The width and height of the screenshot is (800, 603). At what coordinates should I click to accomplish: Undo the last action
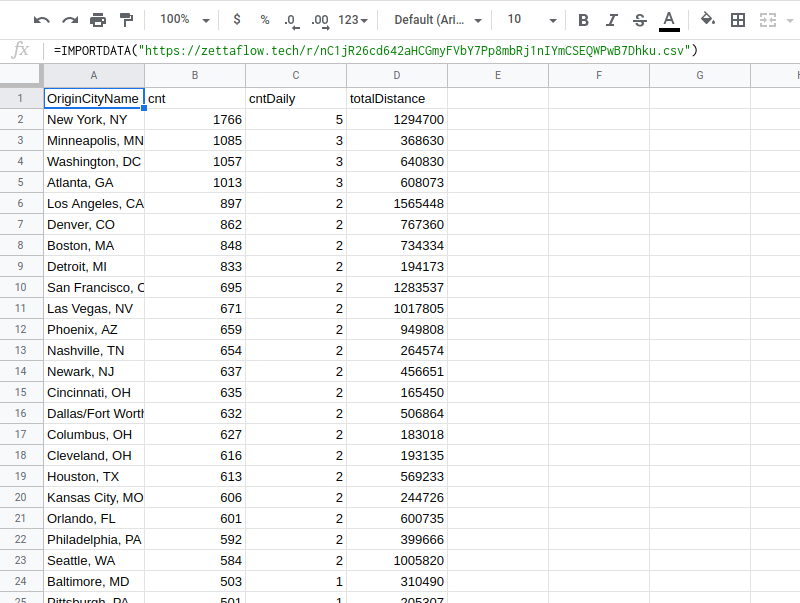pos(40,19)
